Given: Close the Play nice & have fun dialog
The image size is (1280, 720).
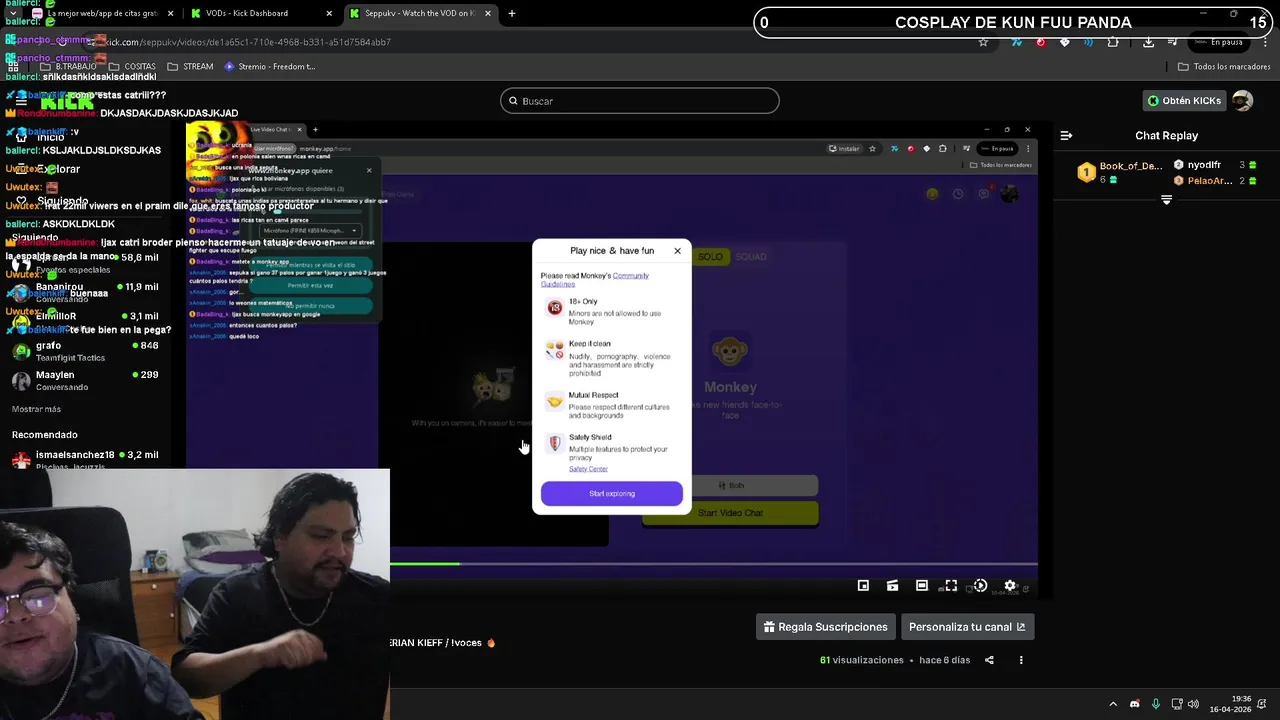Looking at the screenshot, I should (677, 251).
